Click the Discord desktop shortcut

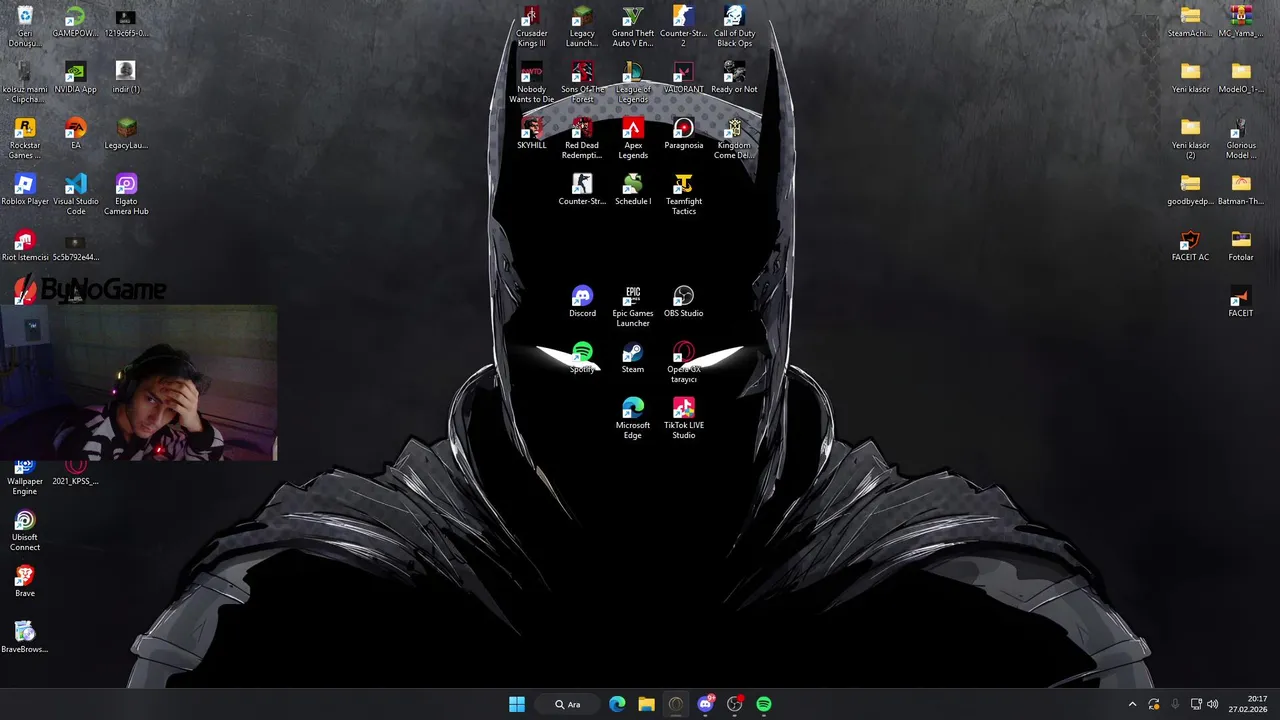(582, 301)
